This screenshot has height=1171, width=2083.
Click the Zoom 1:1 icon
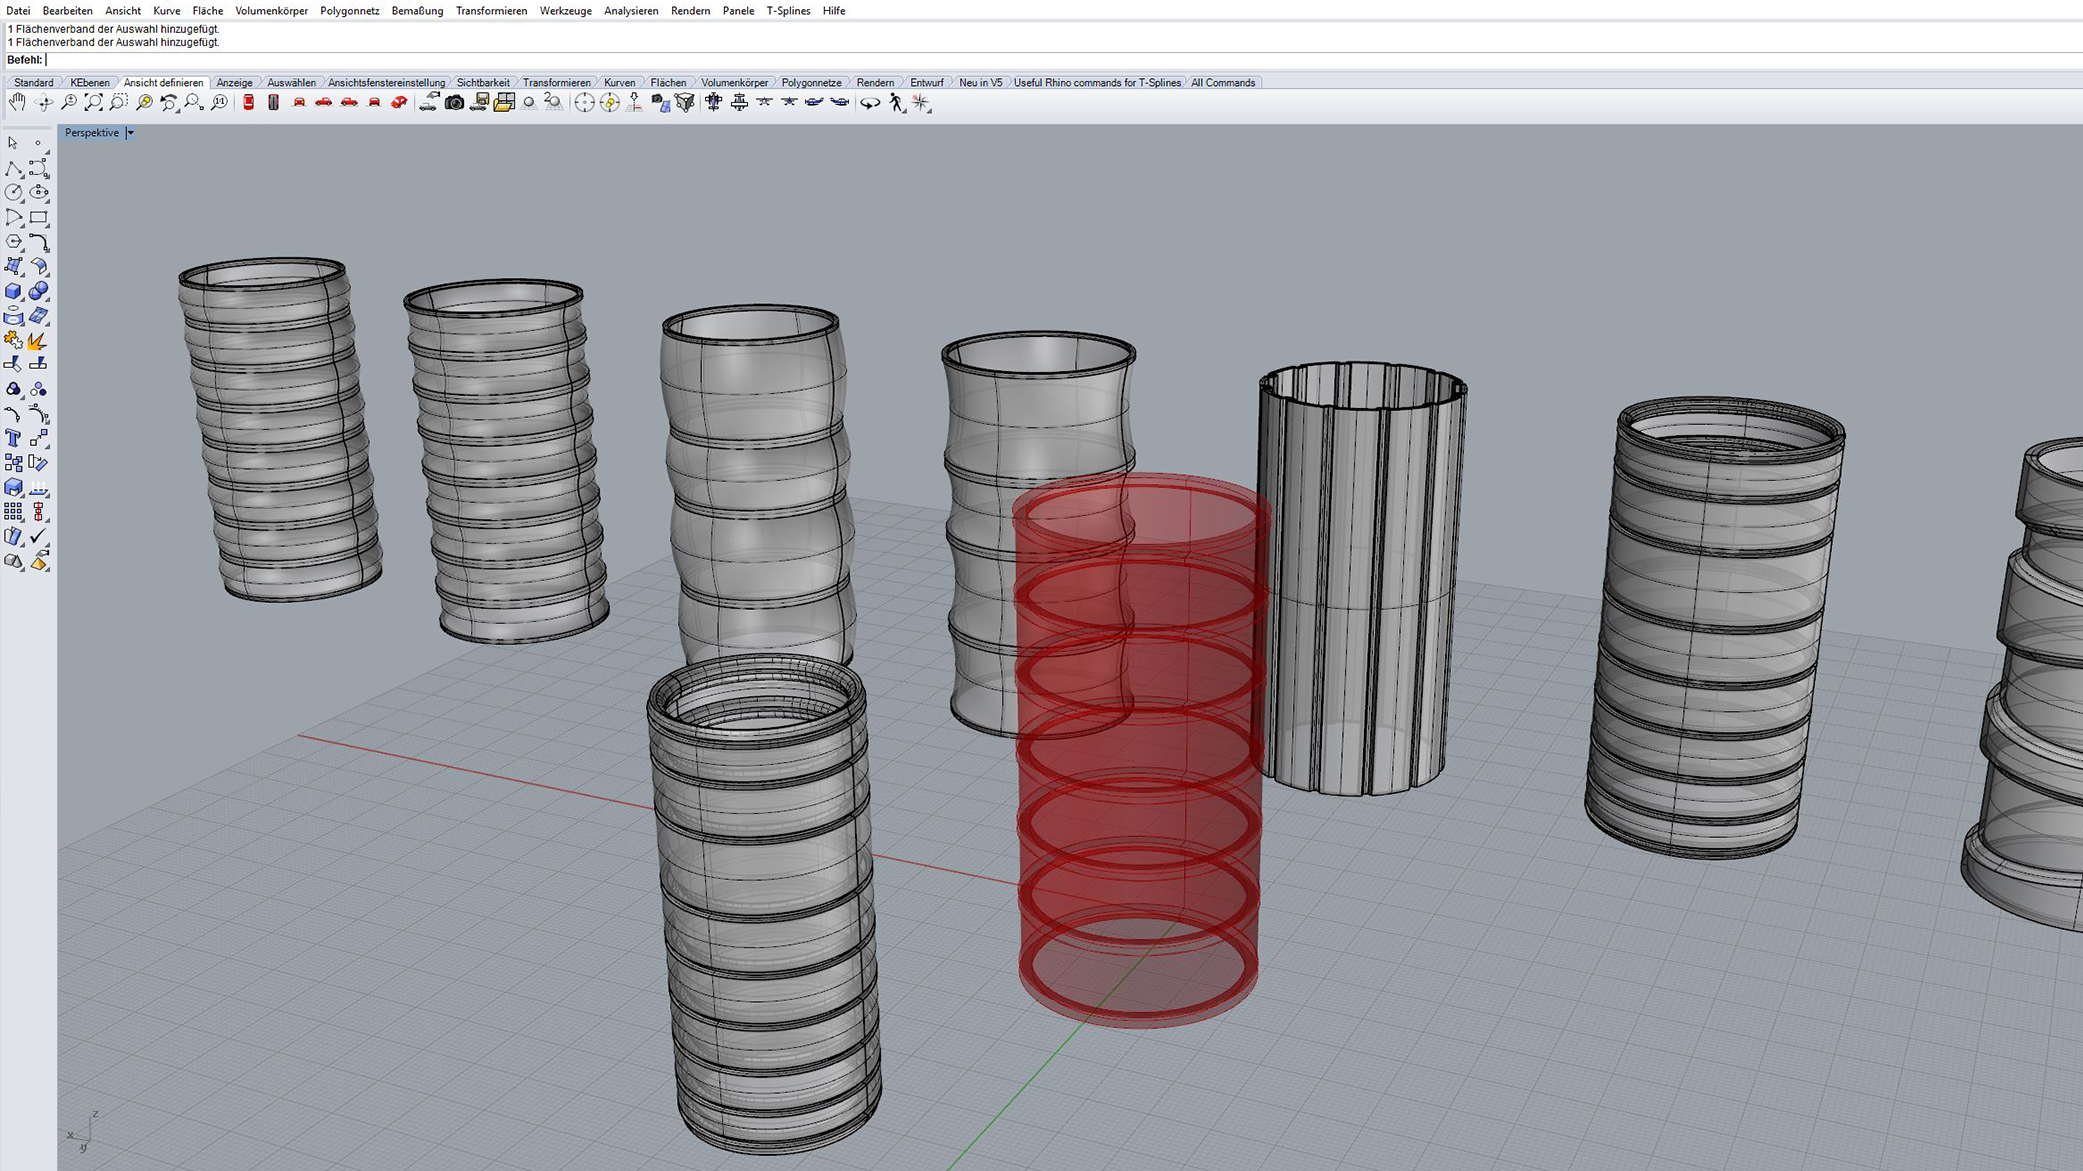point(219,102)
